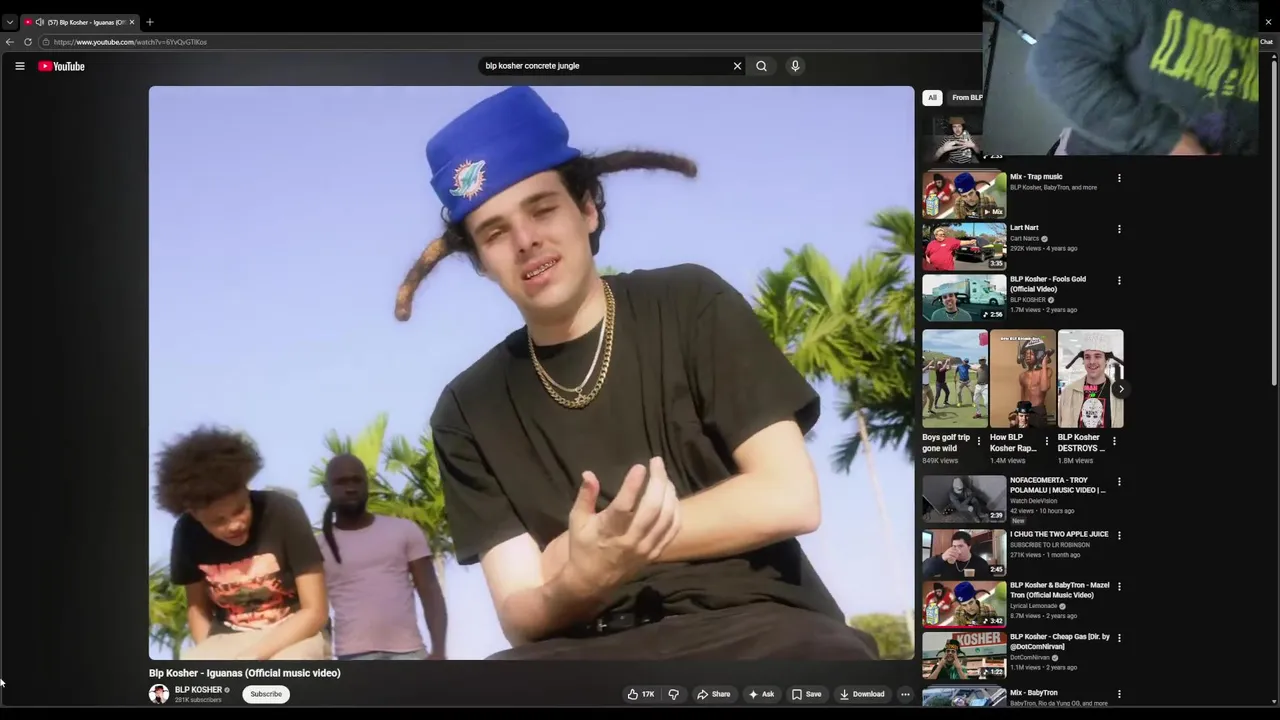Open options for Mazel Tron video

click(x=1119, y=587)
